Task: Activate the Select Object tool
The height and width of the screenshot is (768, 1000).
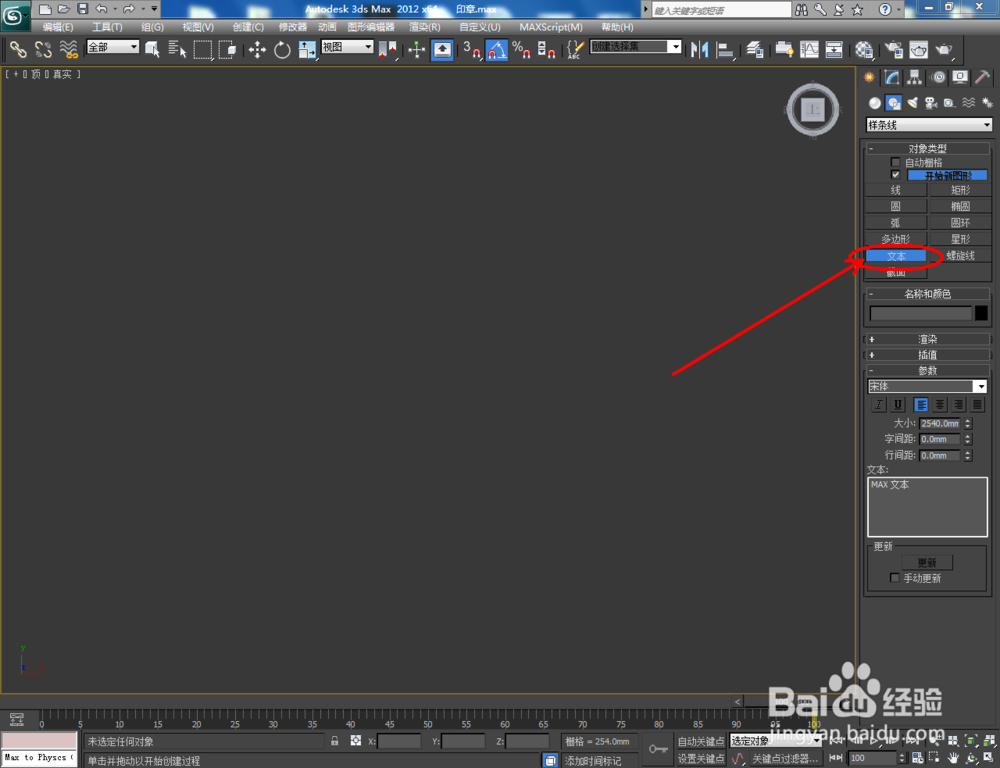Action: click(152, 49)
